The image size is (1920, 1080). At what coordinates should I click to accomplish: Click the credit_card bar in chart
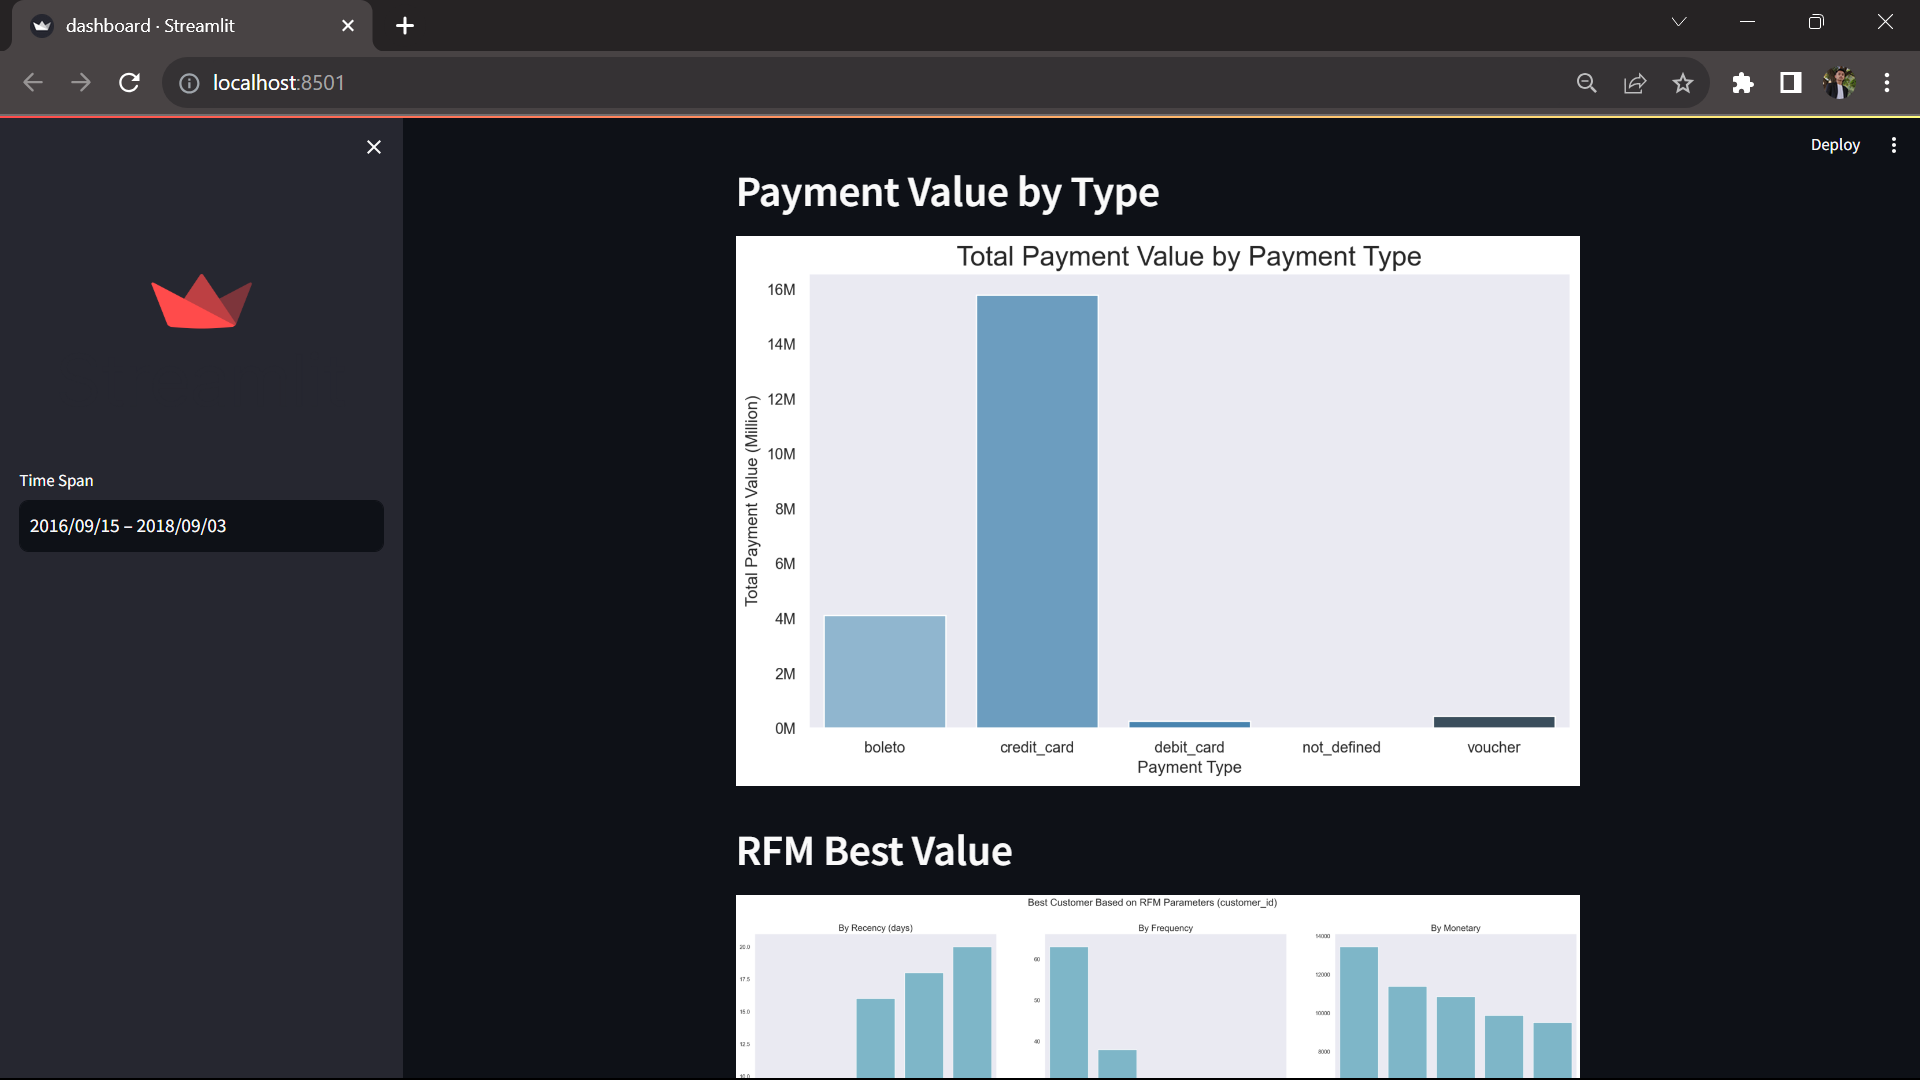[1037, 511]
